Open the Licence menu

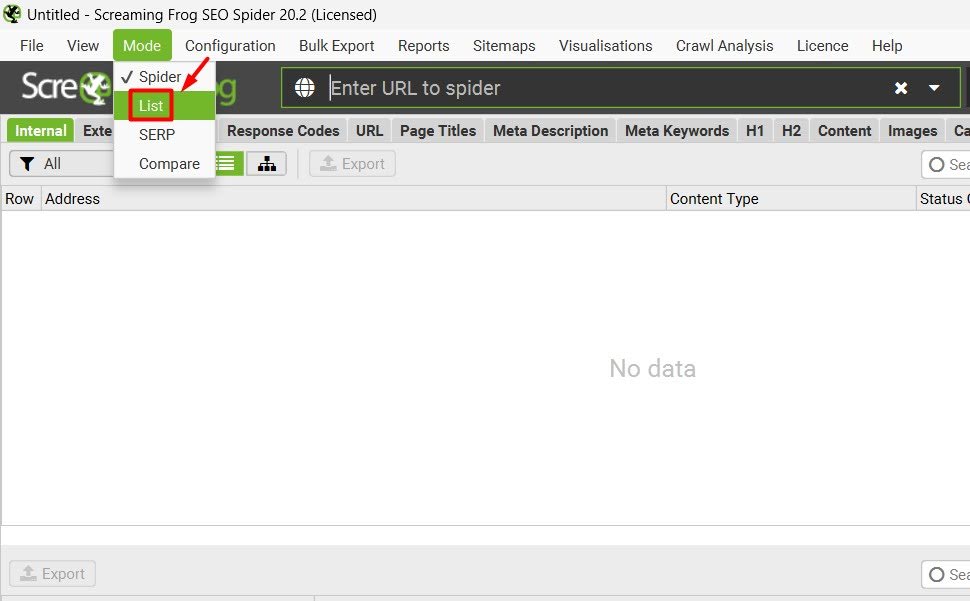pos(822,46)
